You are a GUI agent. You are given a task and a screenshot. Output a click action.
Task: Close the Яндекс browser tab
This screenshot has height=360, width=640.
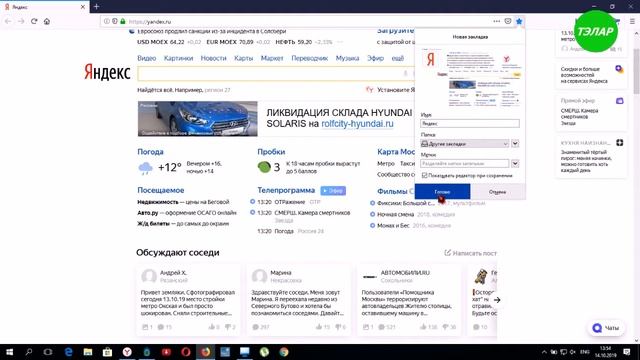(83, 7)
